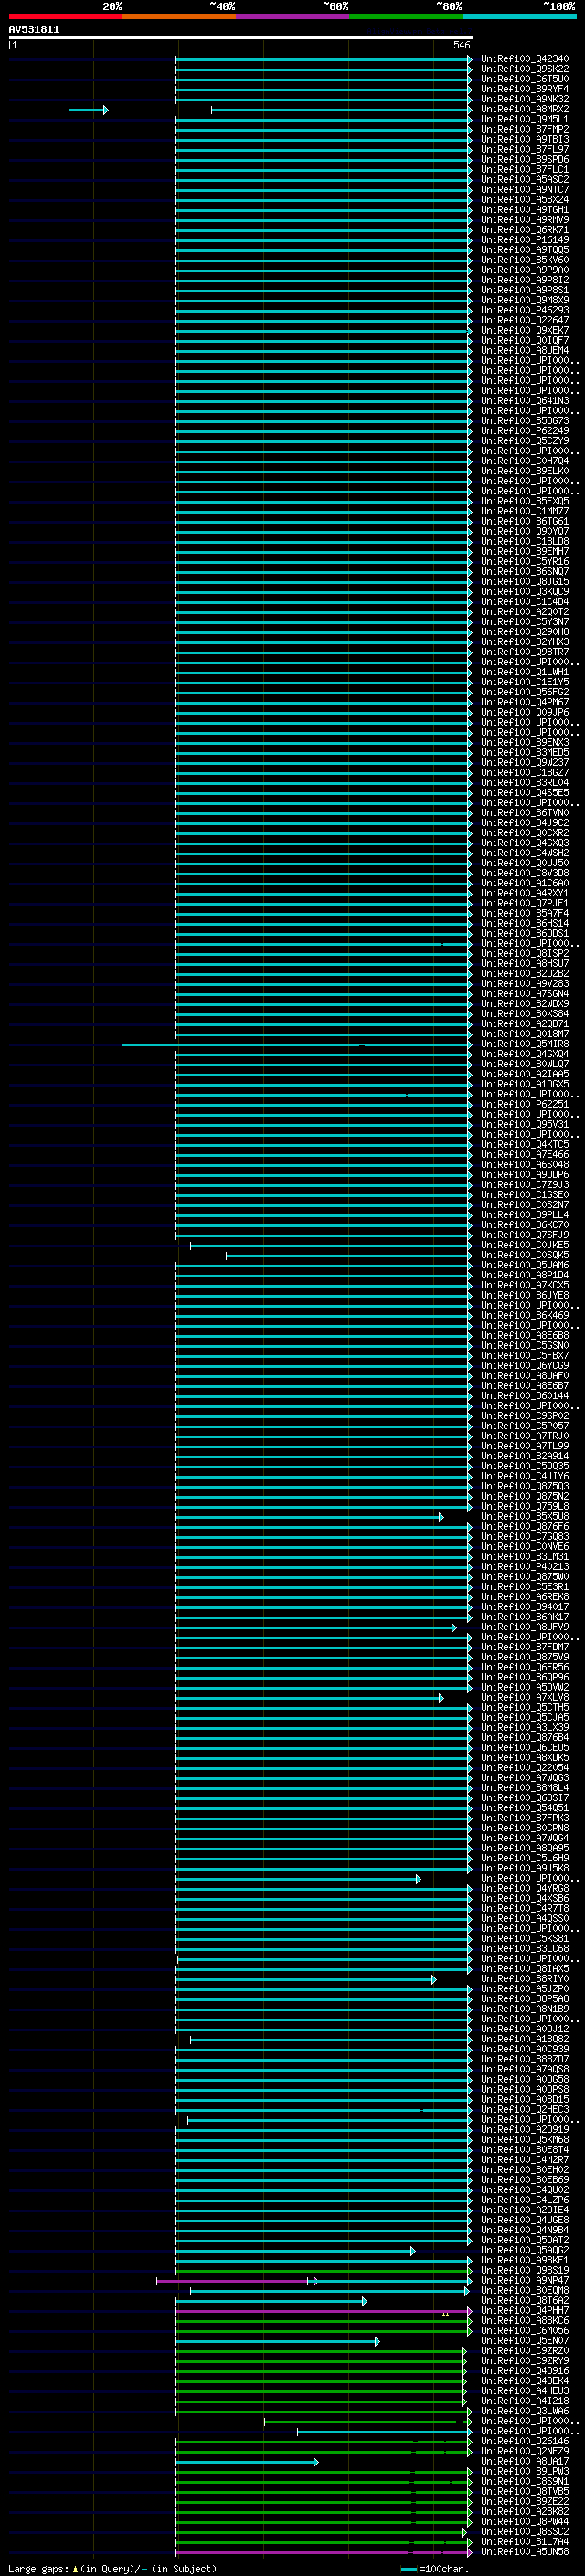Select the UniRef100_C9ZRZ0 label
Viewport: 585px width, 2576px height.
525,2351
